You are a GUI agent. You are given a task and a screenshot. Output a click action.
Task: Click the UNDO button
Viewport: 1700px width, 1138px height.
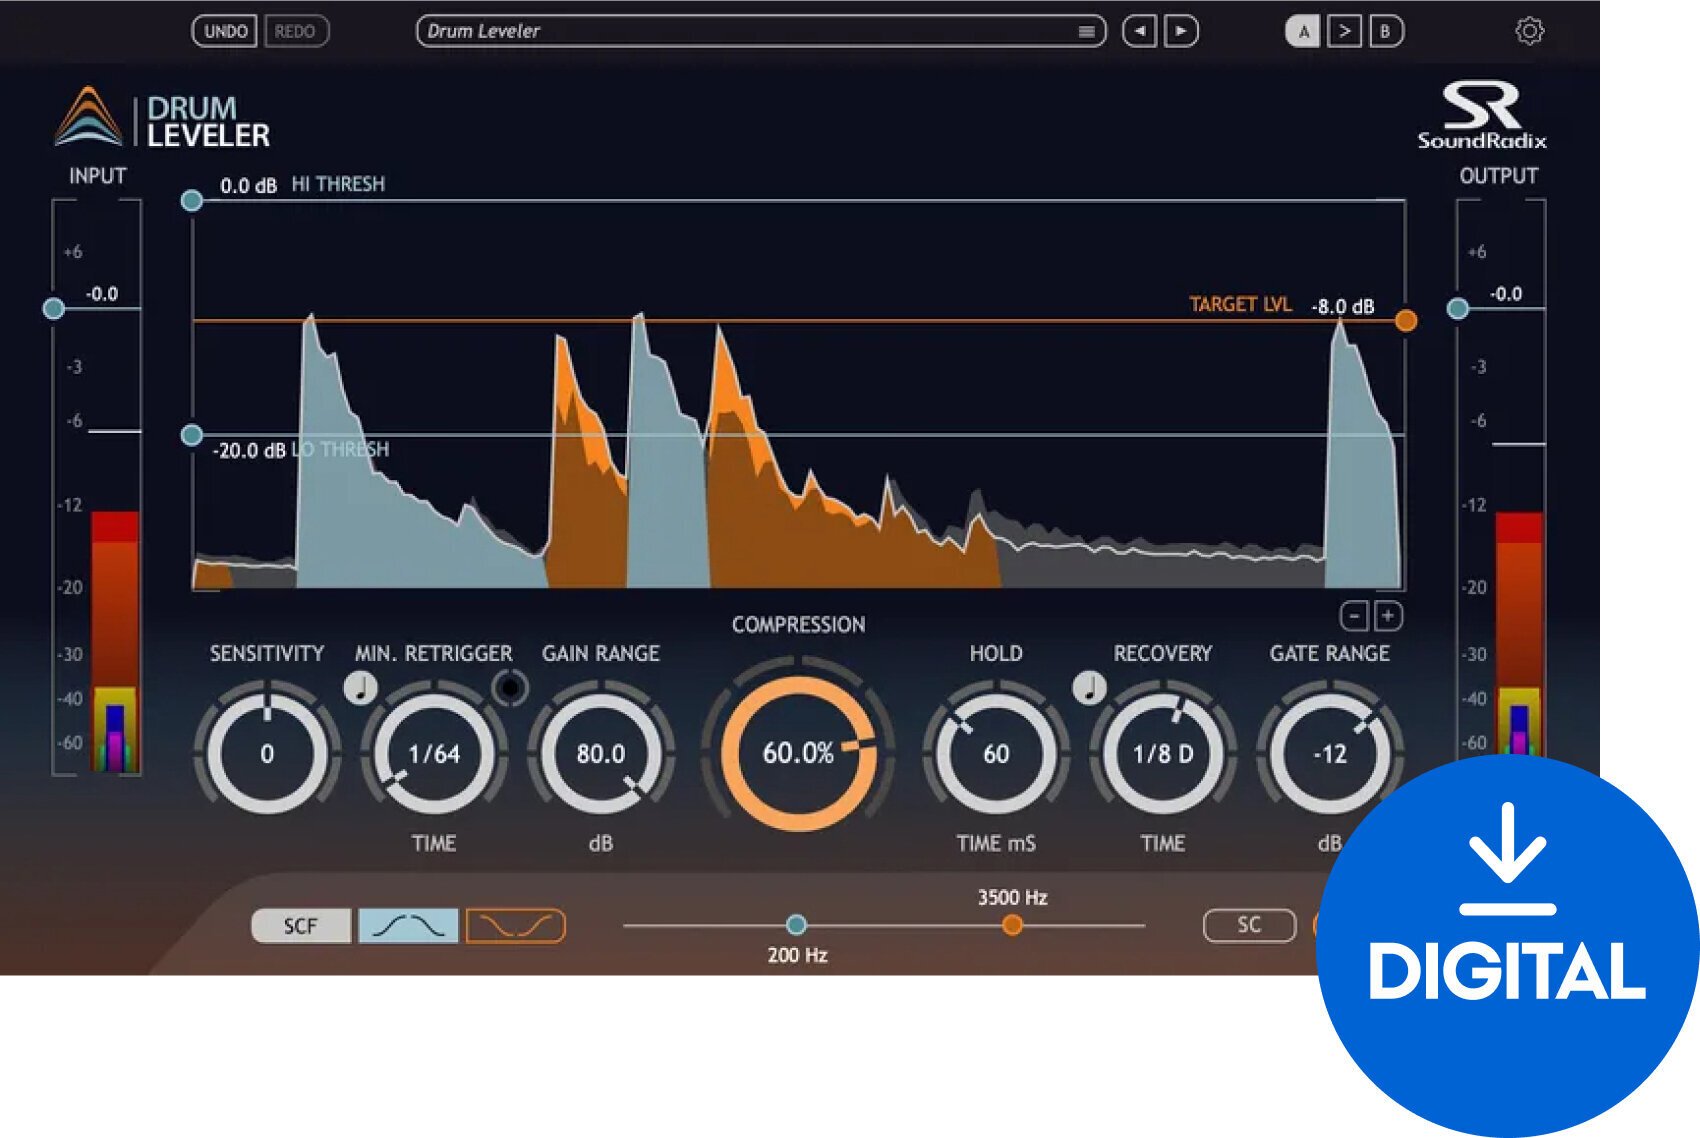click(x=227, y=31)
